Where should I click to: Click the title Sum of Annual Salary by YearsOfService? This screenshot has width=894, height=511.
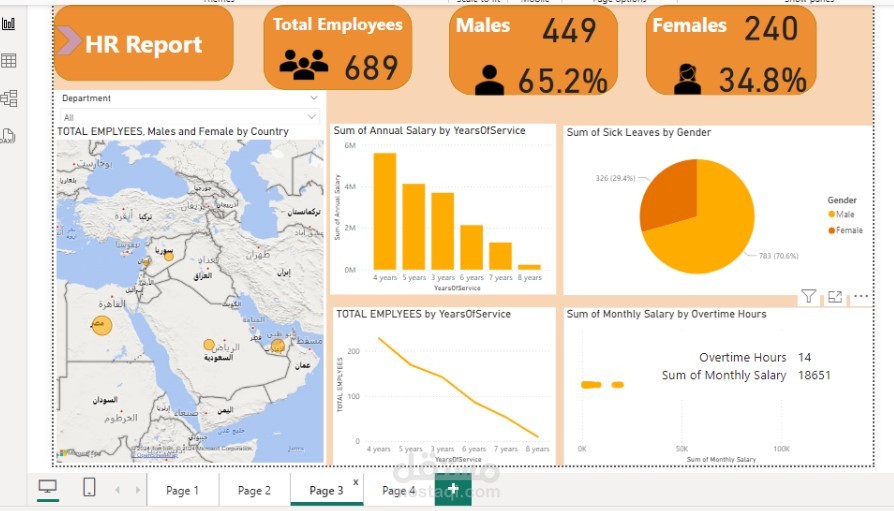tap(429, 131)
